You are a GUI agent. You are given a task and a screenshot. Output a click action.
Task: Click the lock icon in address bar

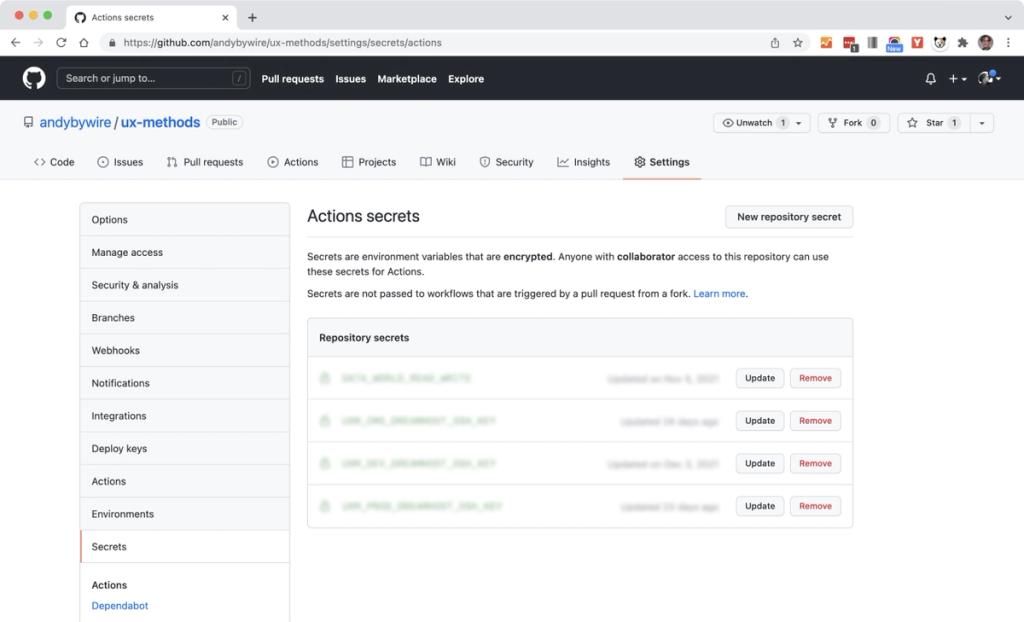pos(112,42)
